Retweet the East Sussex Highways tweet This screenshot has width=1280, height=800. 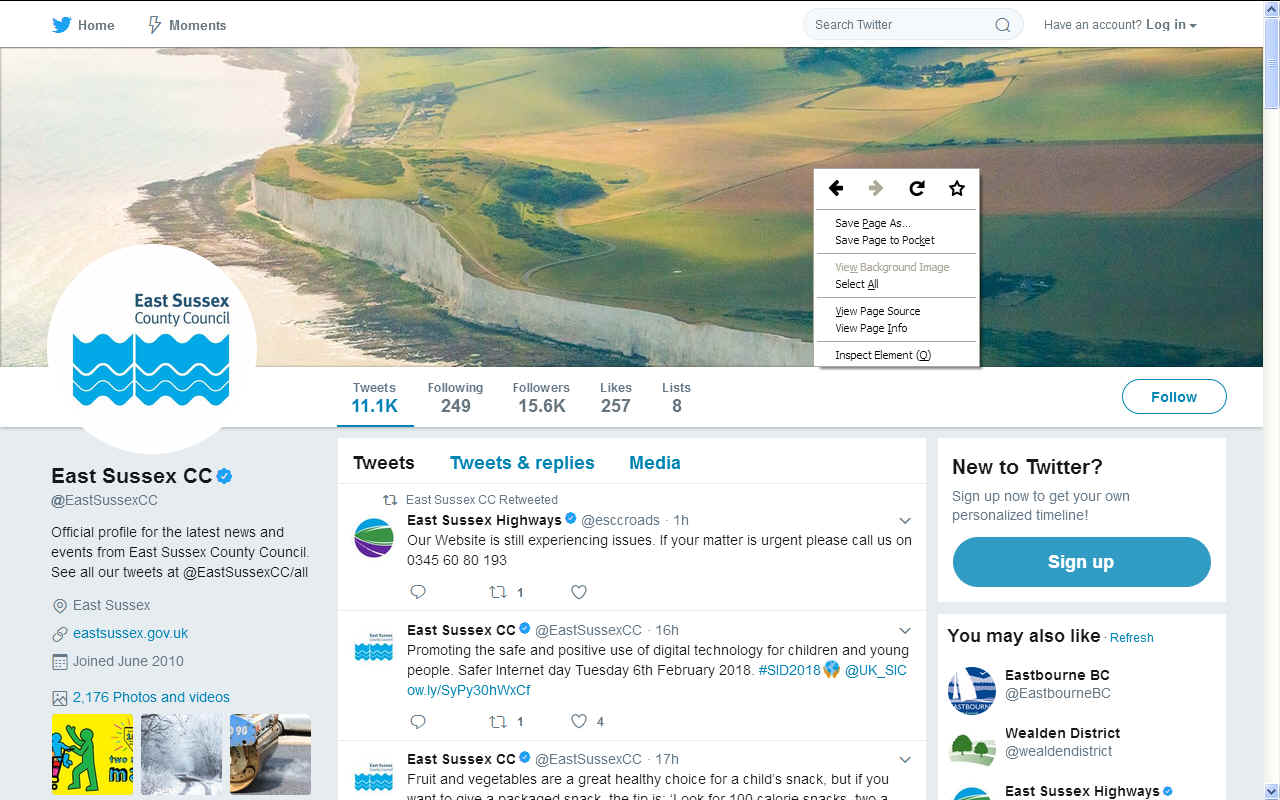point(497,592)
